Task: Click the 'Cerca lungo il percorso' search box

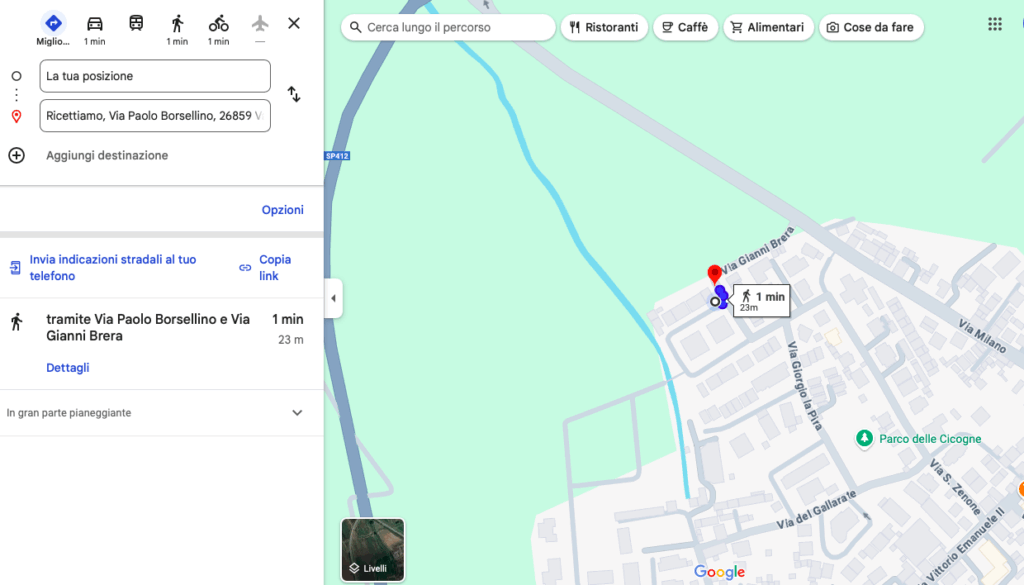Action: pos(448,27)
